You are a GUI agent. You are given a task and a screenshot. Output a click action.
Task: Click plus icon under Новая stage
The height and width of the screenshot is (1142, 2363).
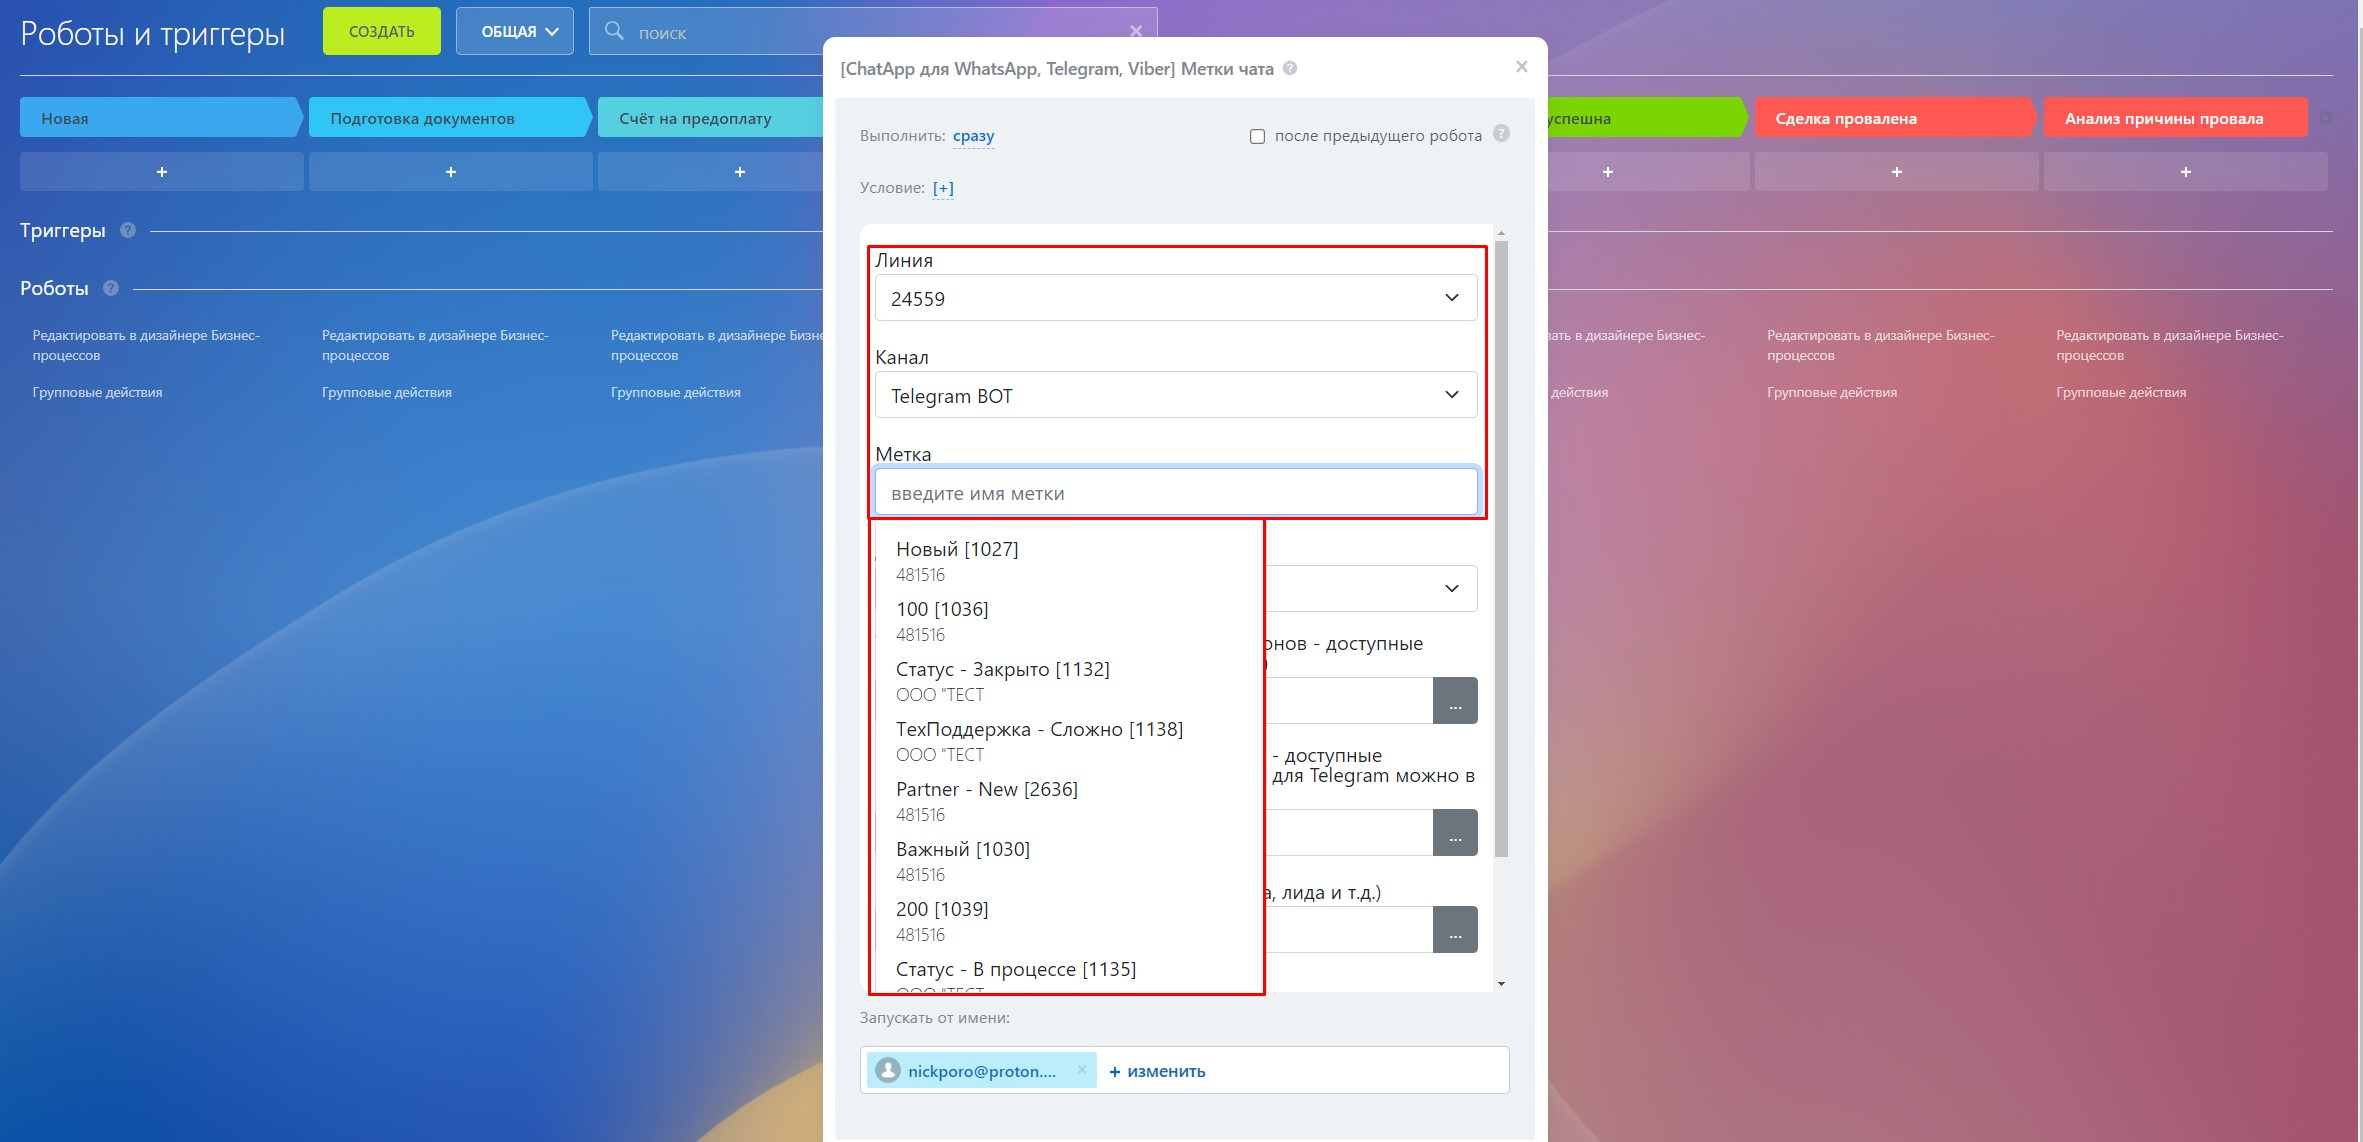pyautogui.click(x=162, y=172)
